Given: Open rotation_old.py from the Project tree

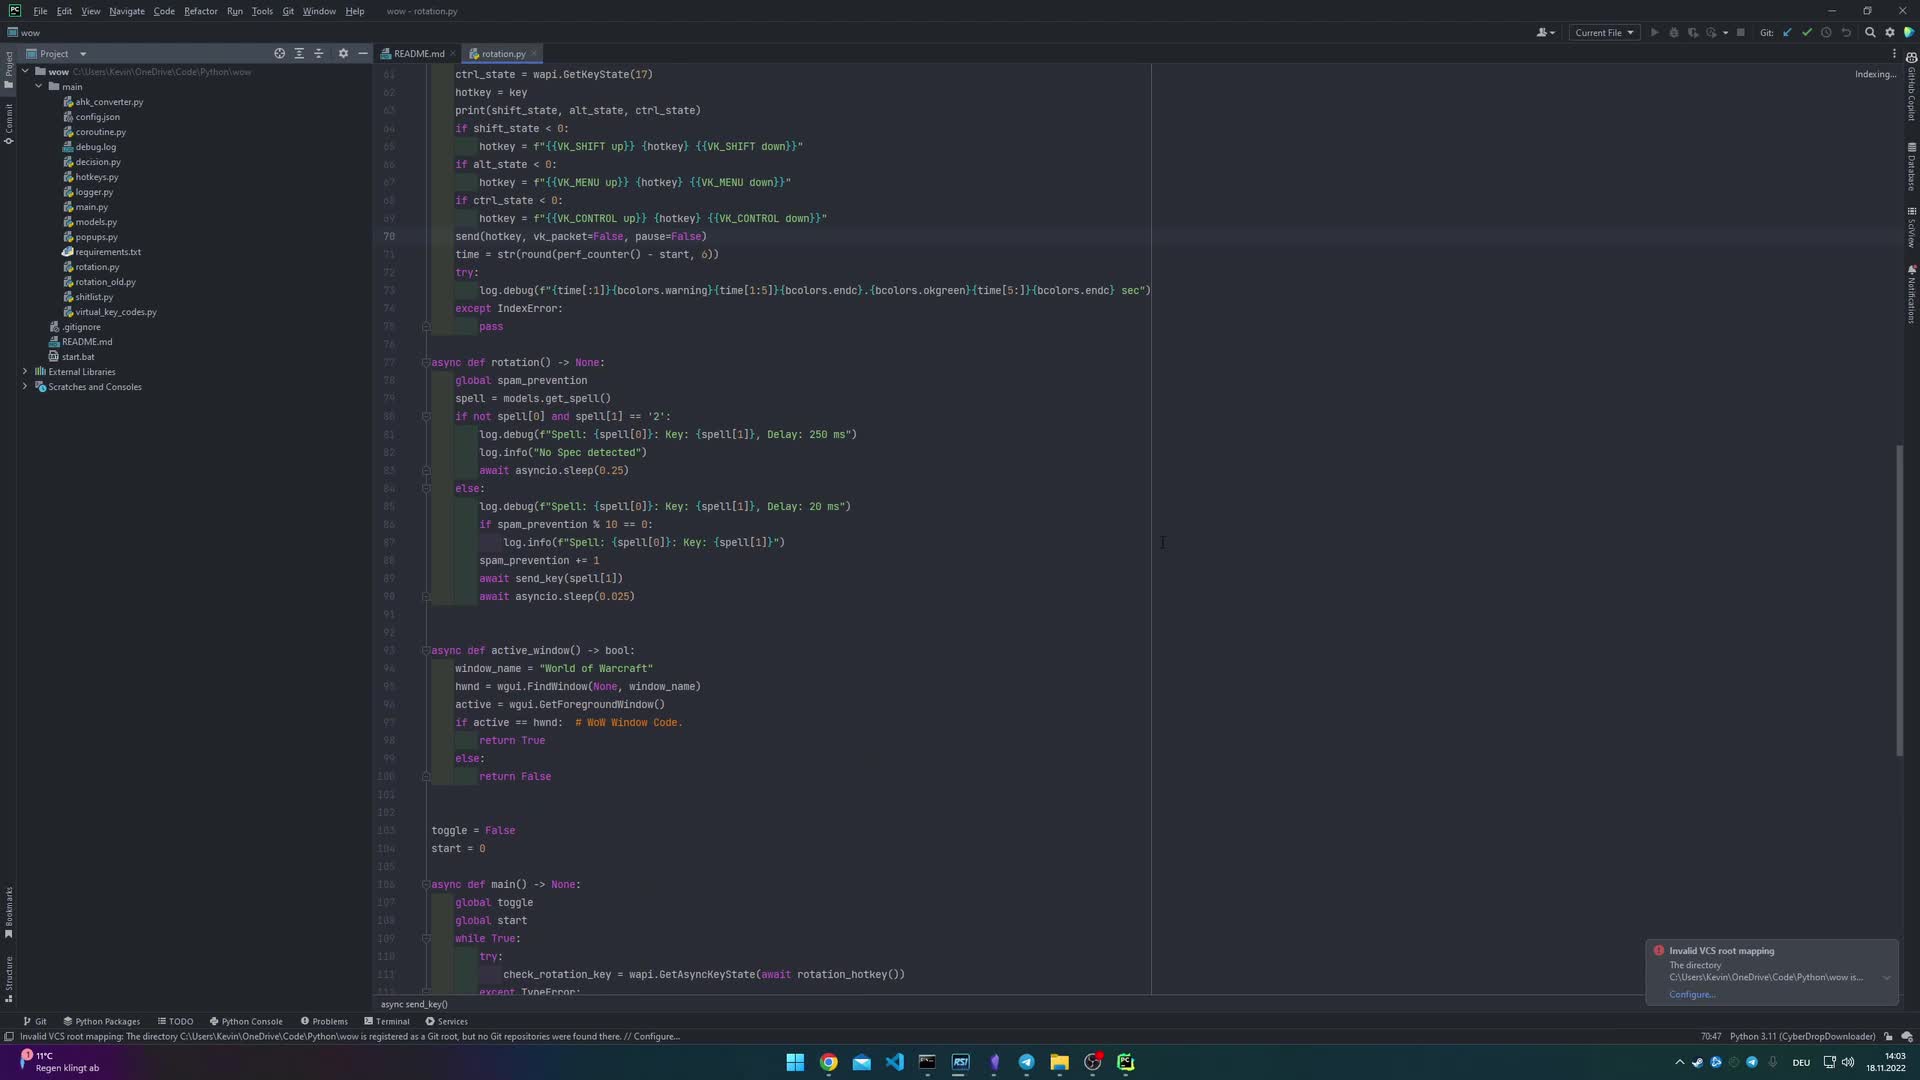Looking at the screenshot, I should 104,281.
